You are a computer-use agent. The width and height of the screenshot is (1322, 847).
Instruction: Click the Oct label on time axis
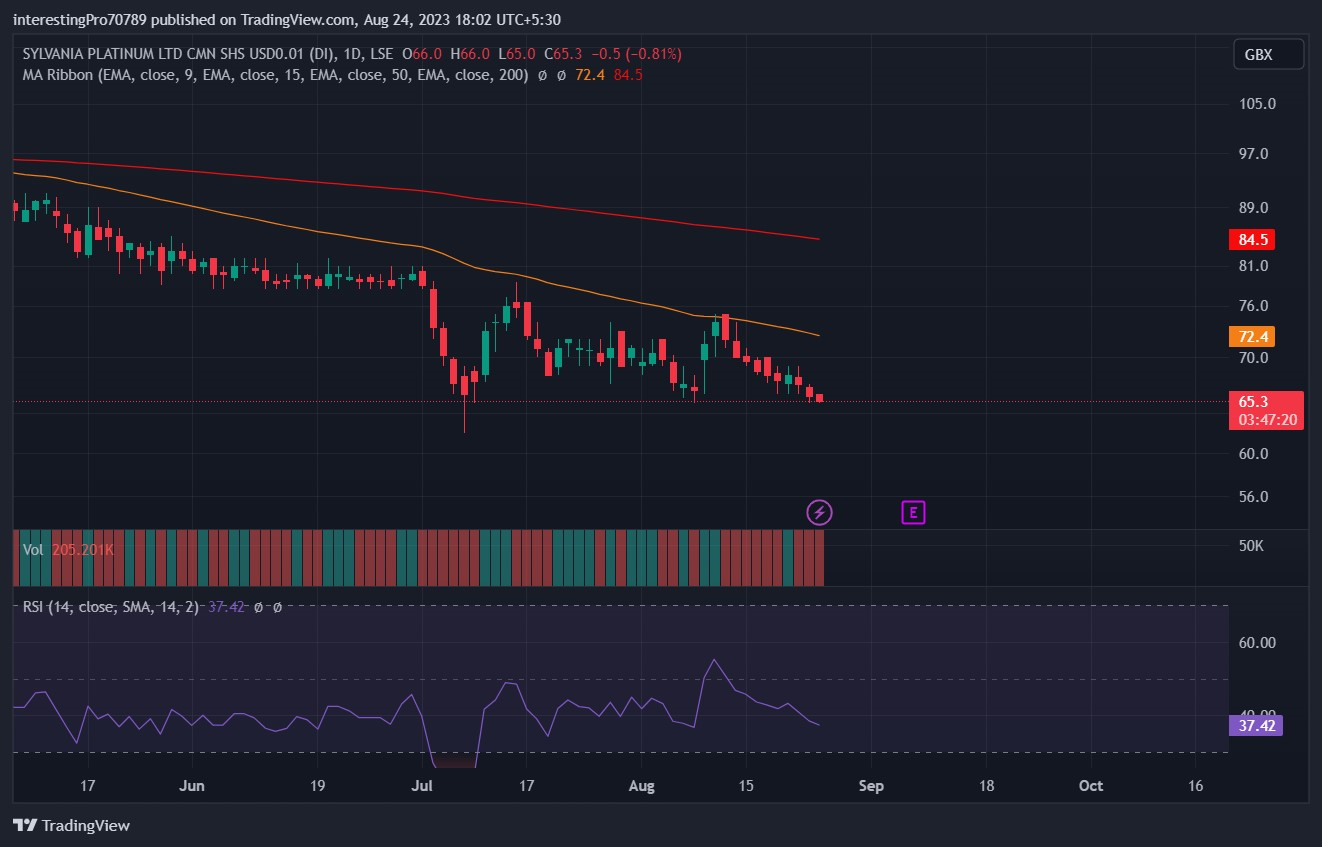pyautogui.click(x=1091, y=786)
